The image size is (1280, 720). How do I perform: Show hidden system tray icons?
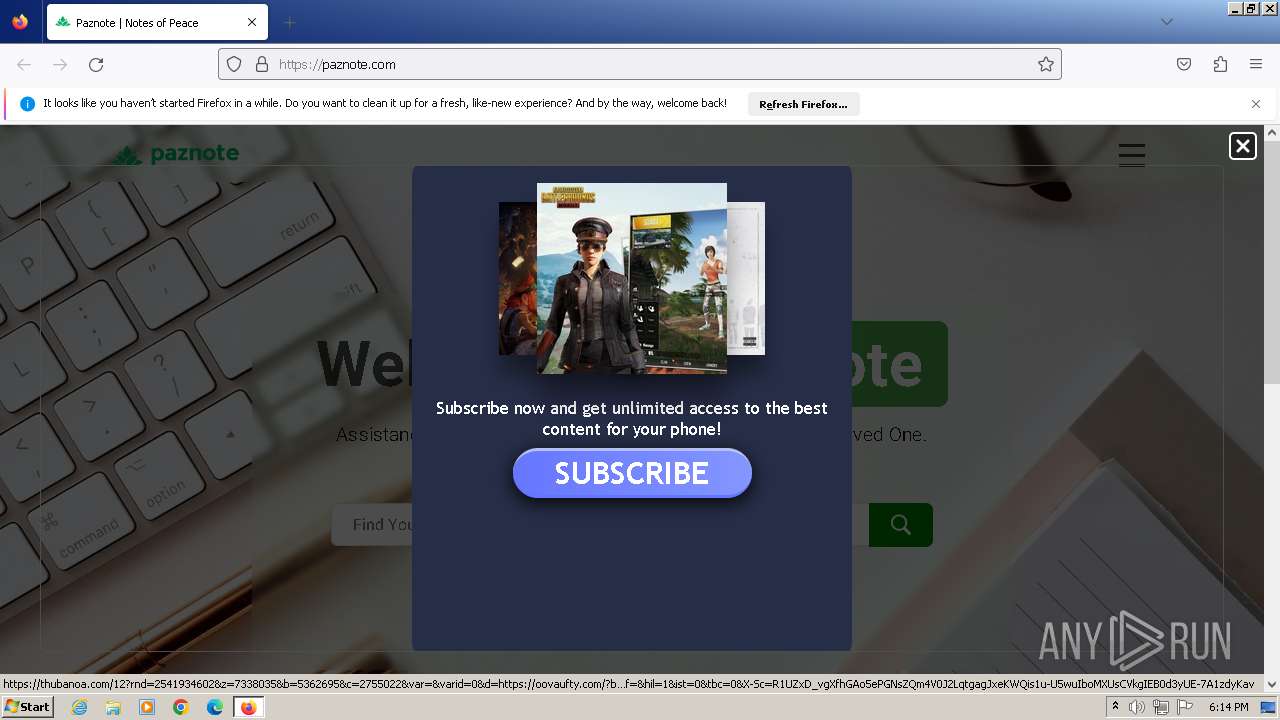click(1115, 707)
